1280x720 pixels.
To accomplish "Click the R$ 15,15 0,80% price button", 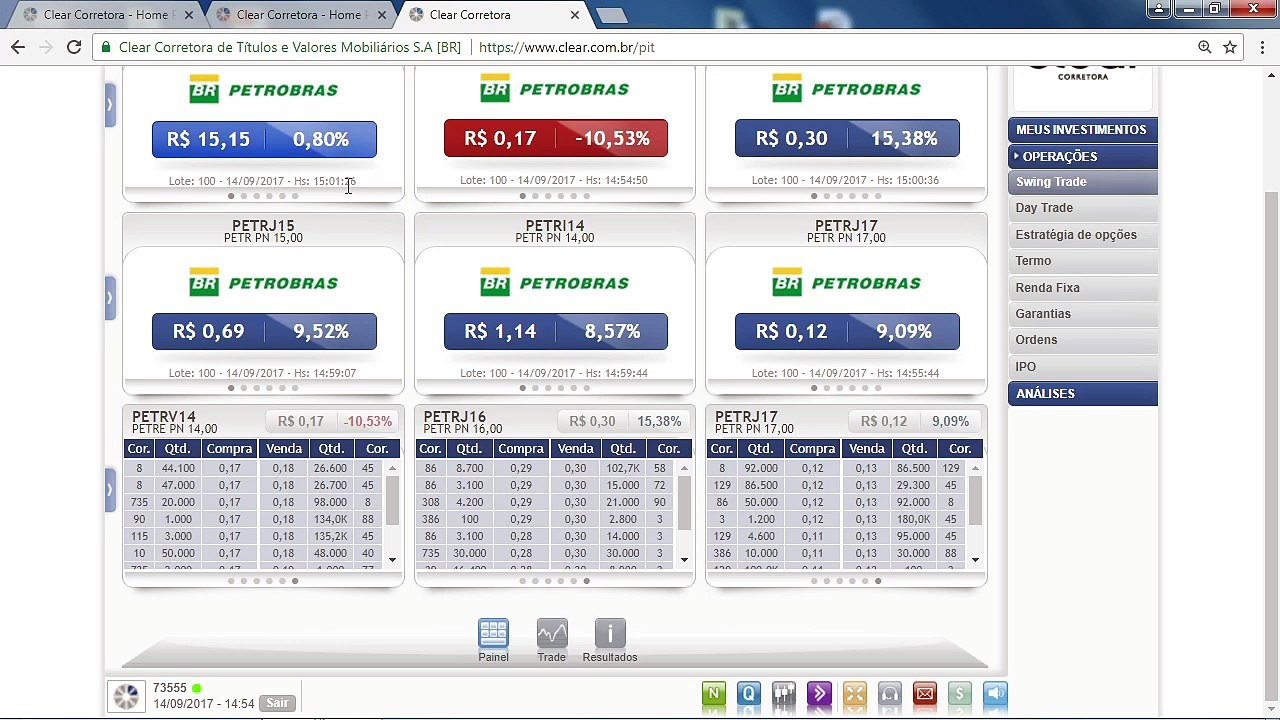I will tap(264, 139).
